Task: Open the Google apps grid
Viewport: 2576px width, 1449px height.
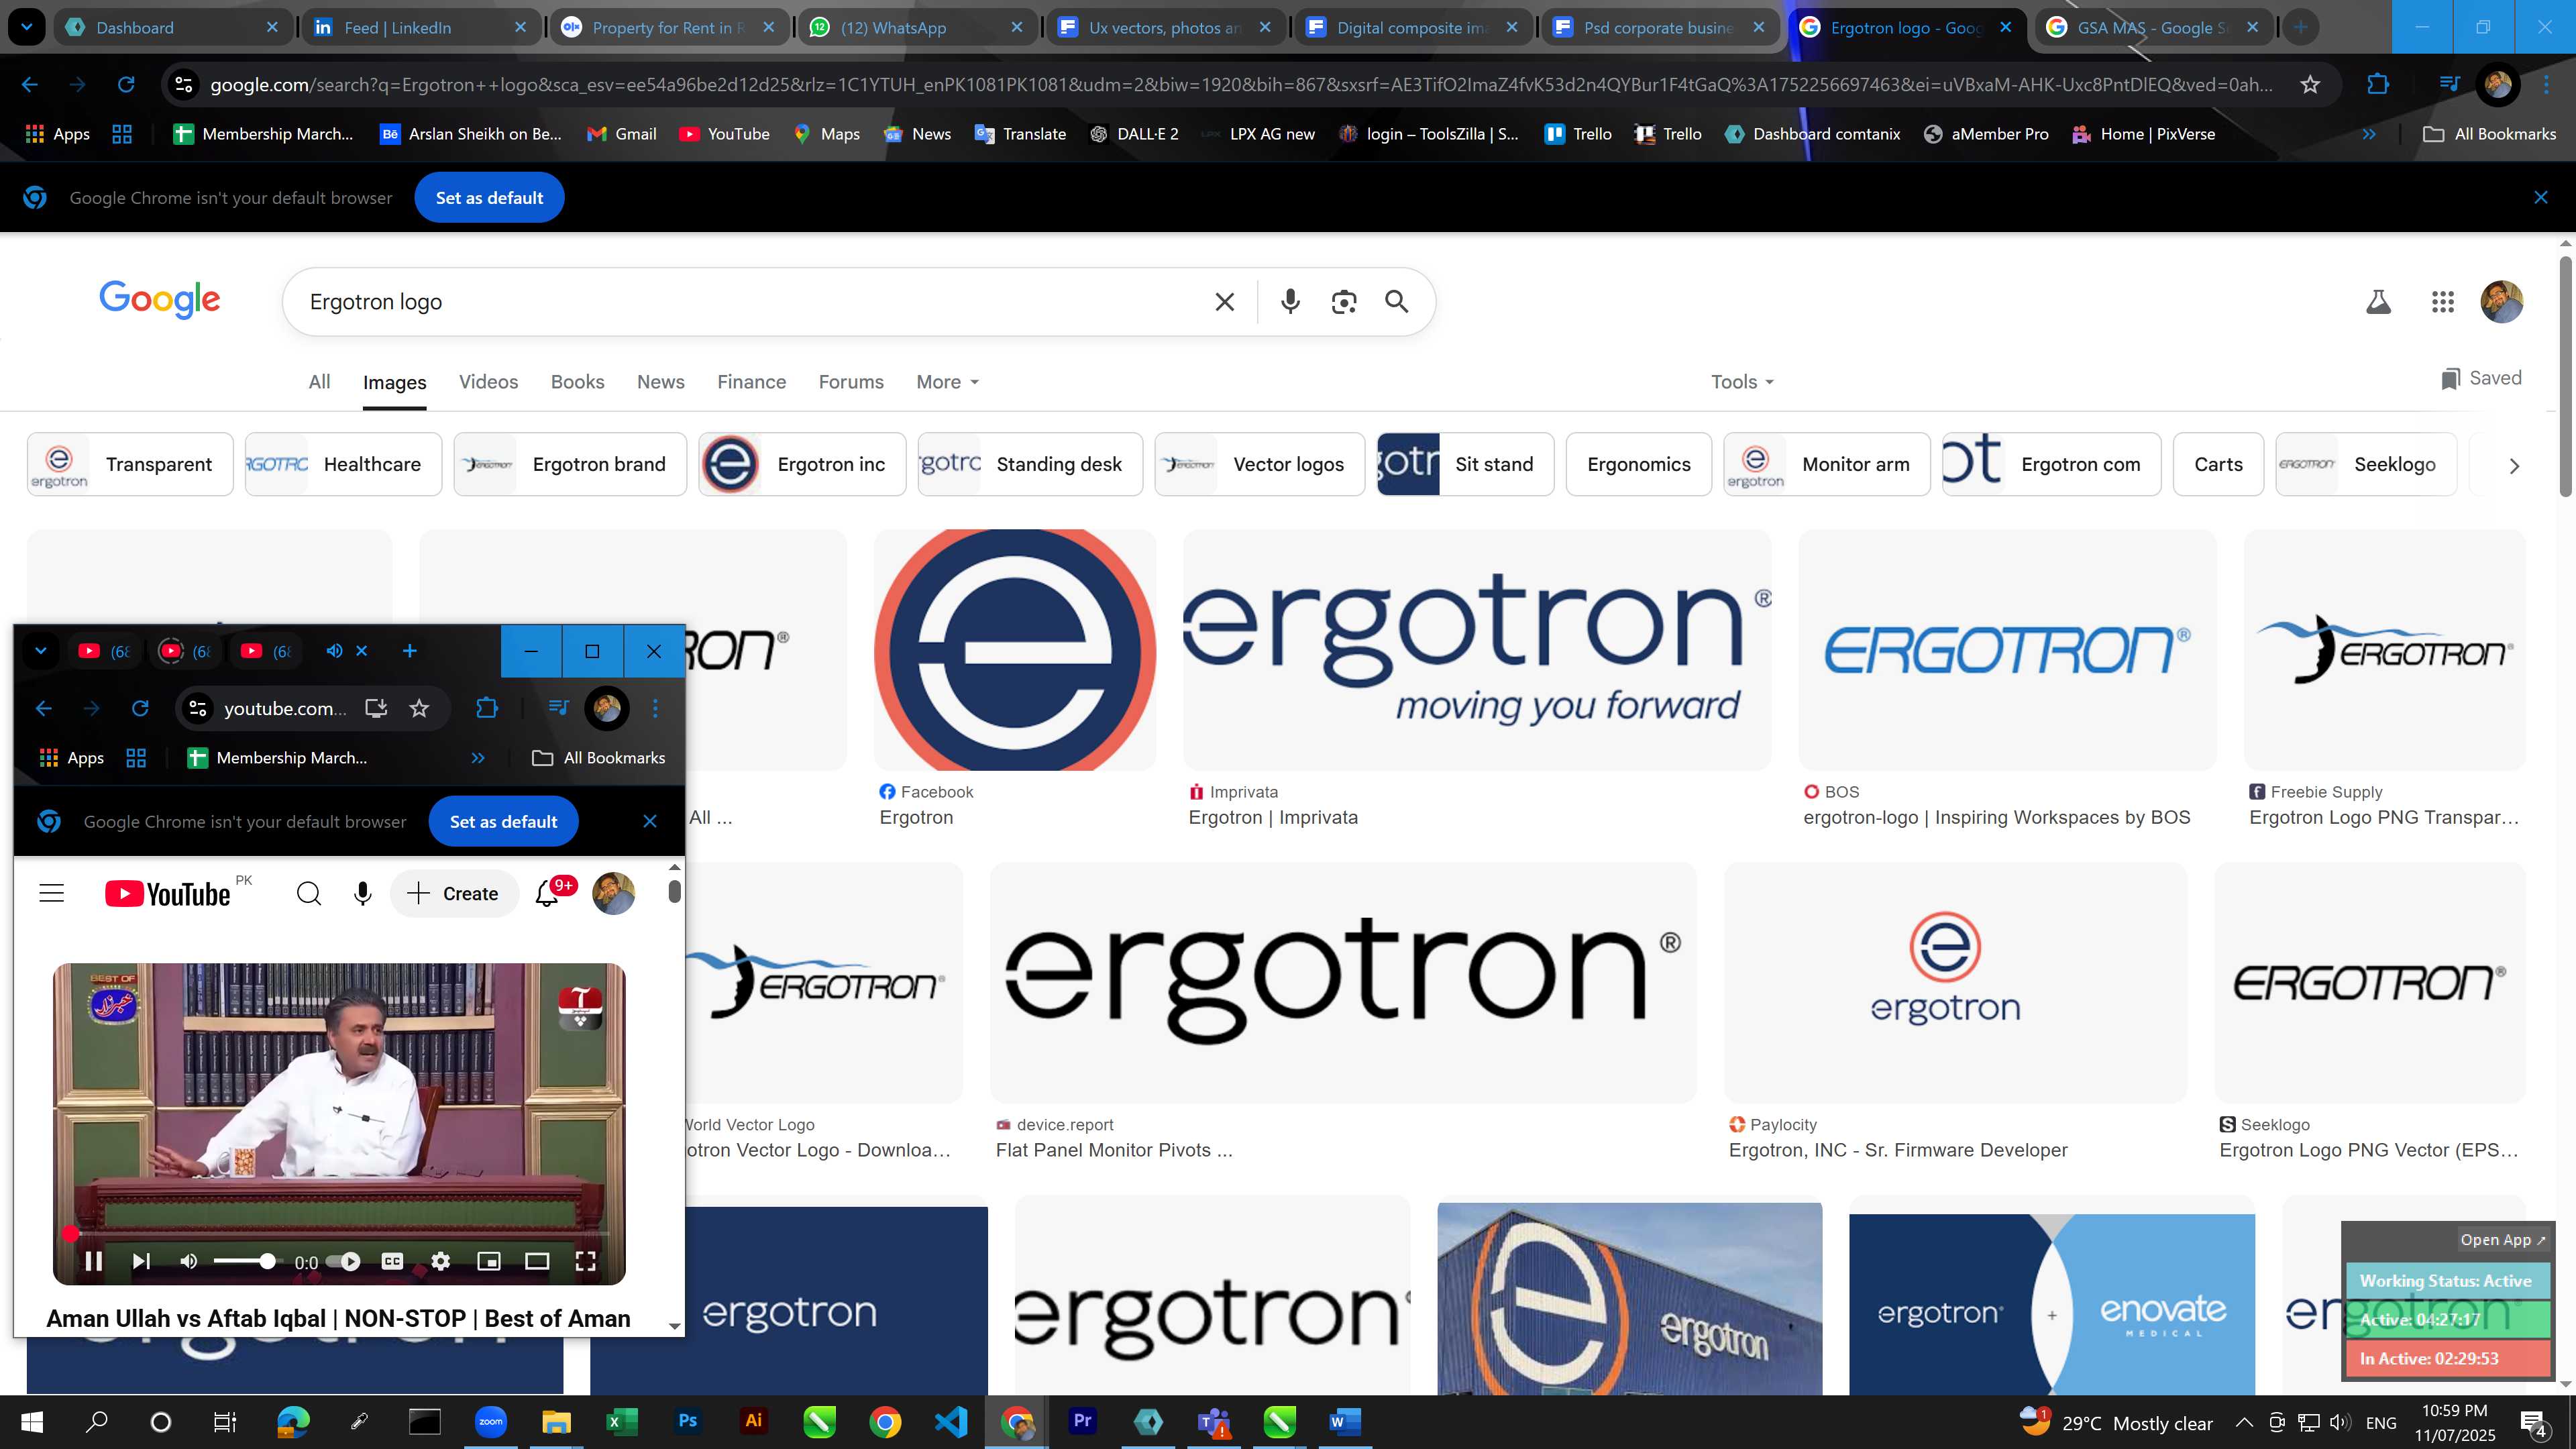Action: (x=2442, y=301)
